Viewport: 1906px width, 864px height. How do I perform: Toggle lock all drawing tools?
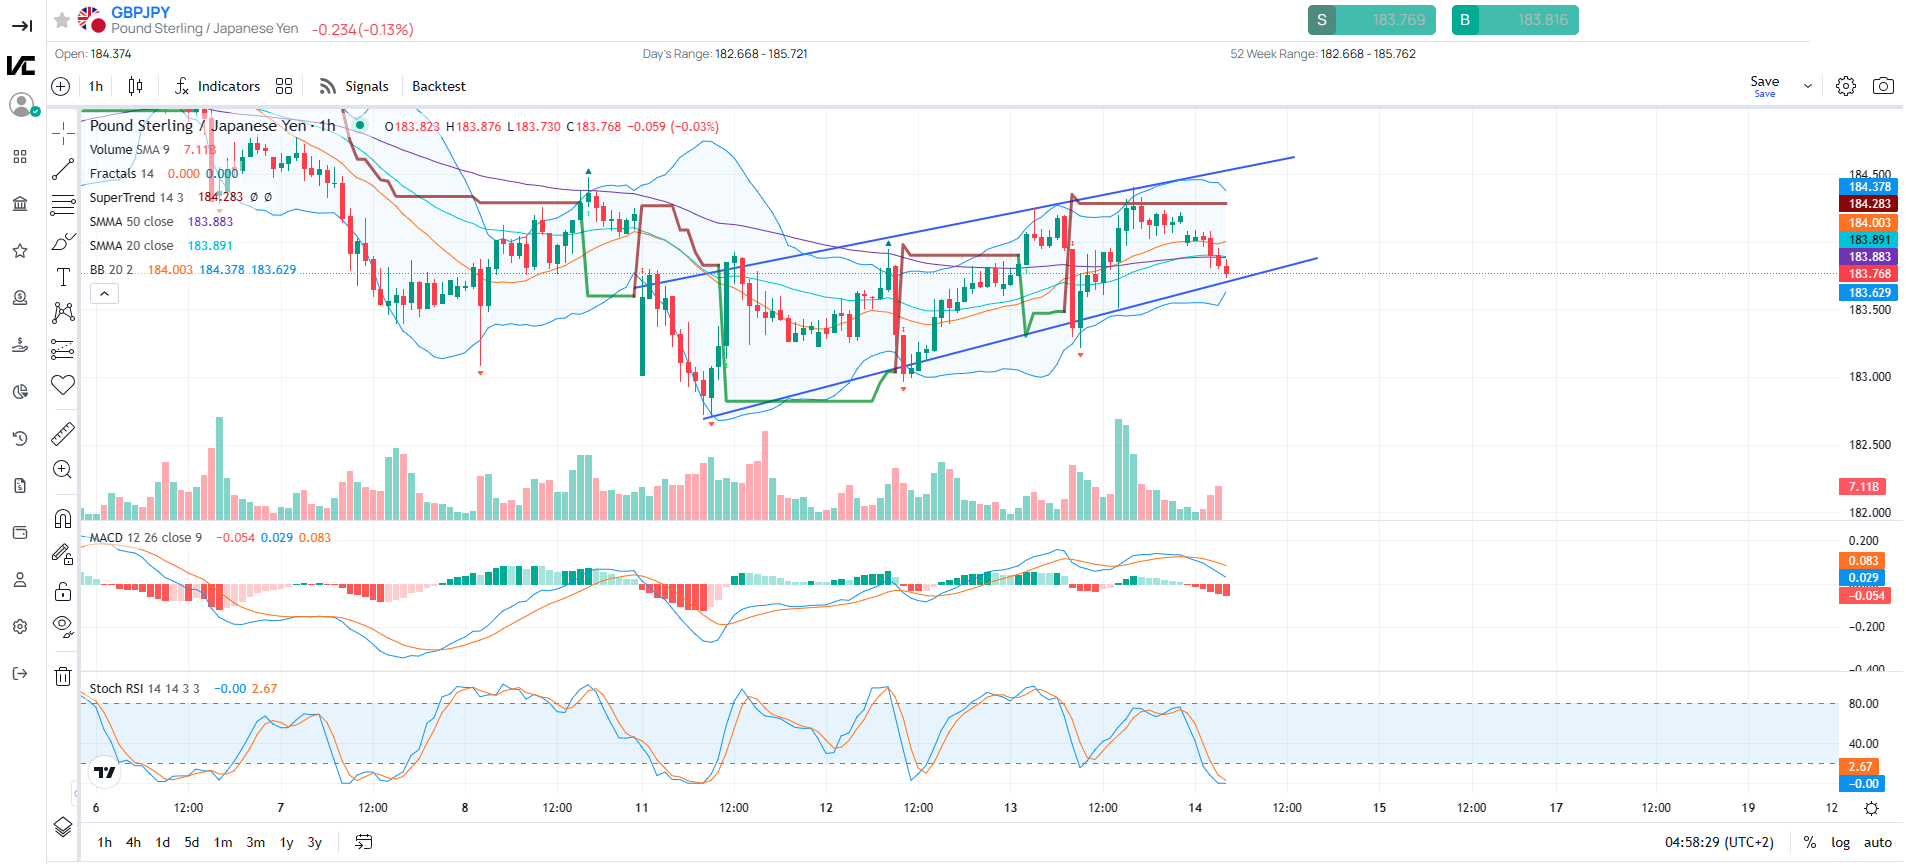click(x=63, y=591)
